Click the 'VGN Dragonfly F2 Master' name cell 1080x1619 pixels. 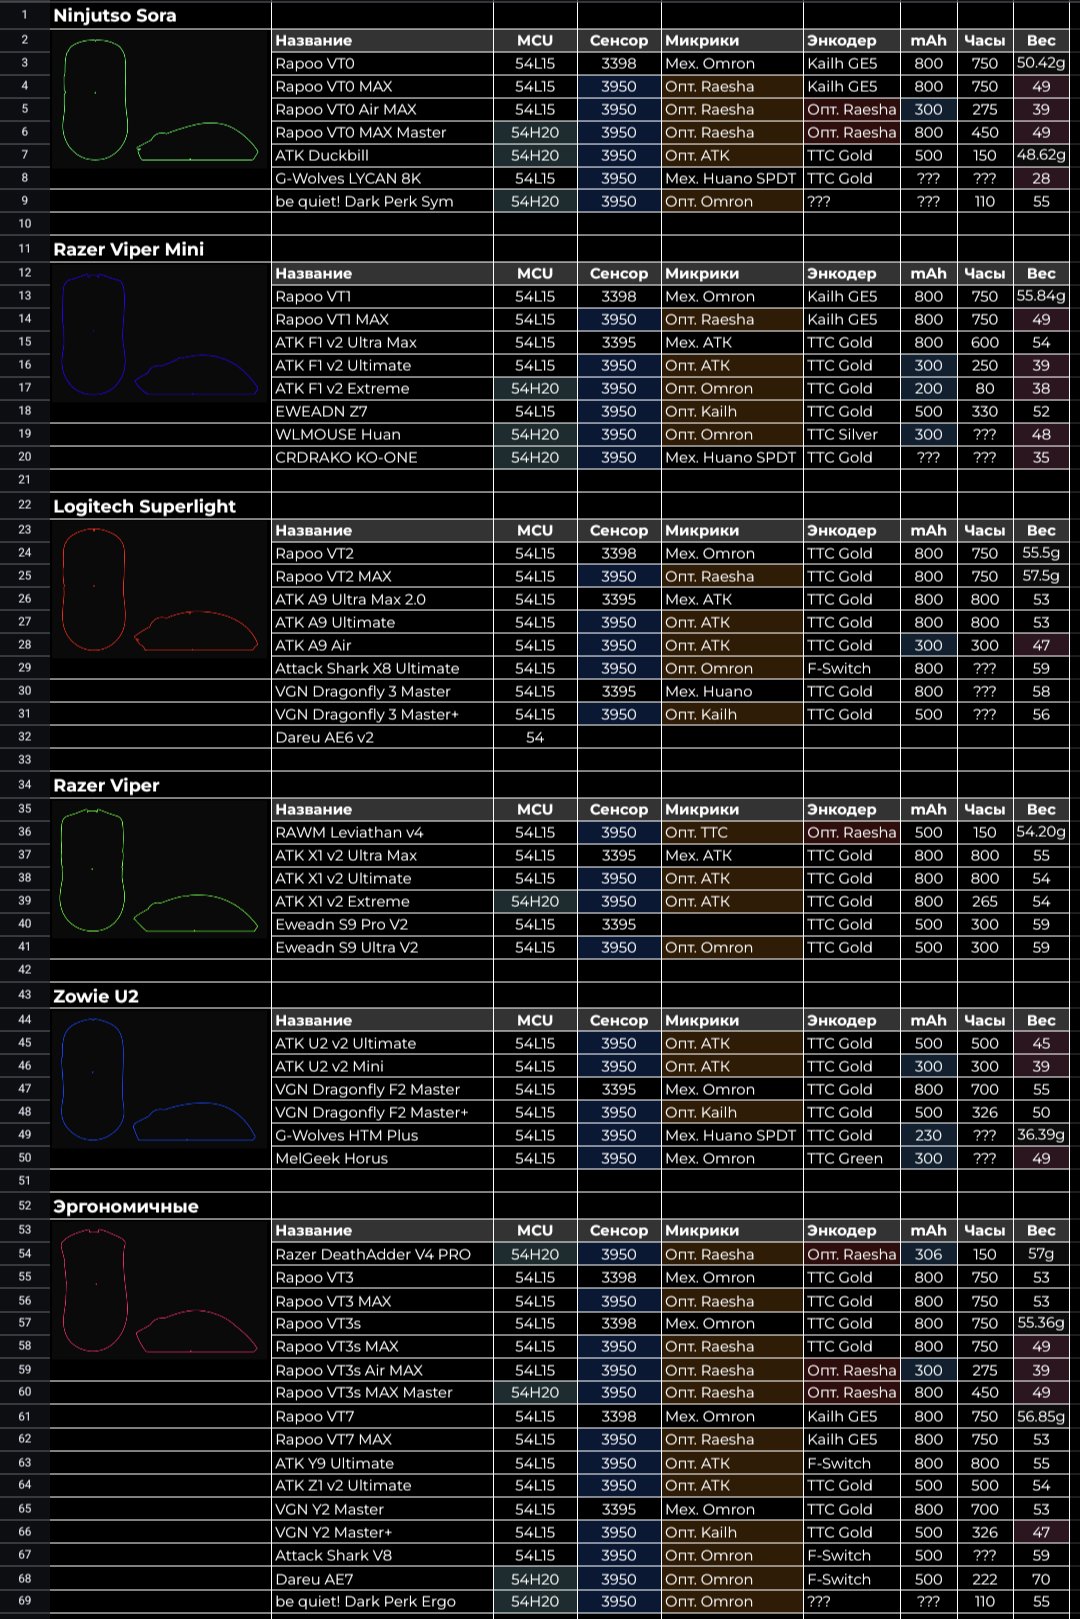pyautogui.click(x=383, y=1089)
